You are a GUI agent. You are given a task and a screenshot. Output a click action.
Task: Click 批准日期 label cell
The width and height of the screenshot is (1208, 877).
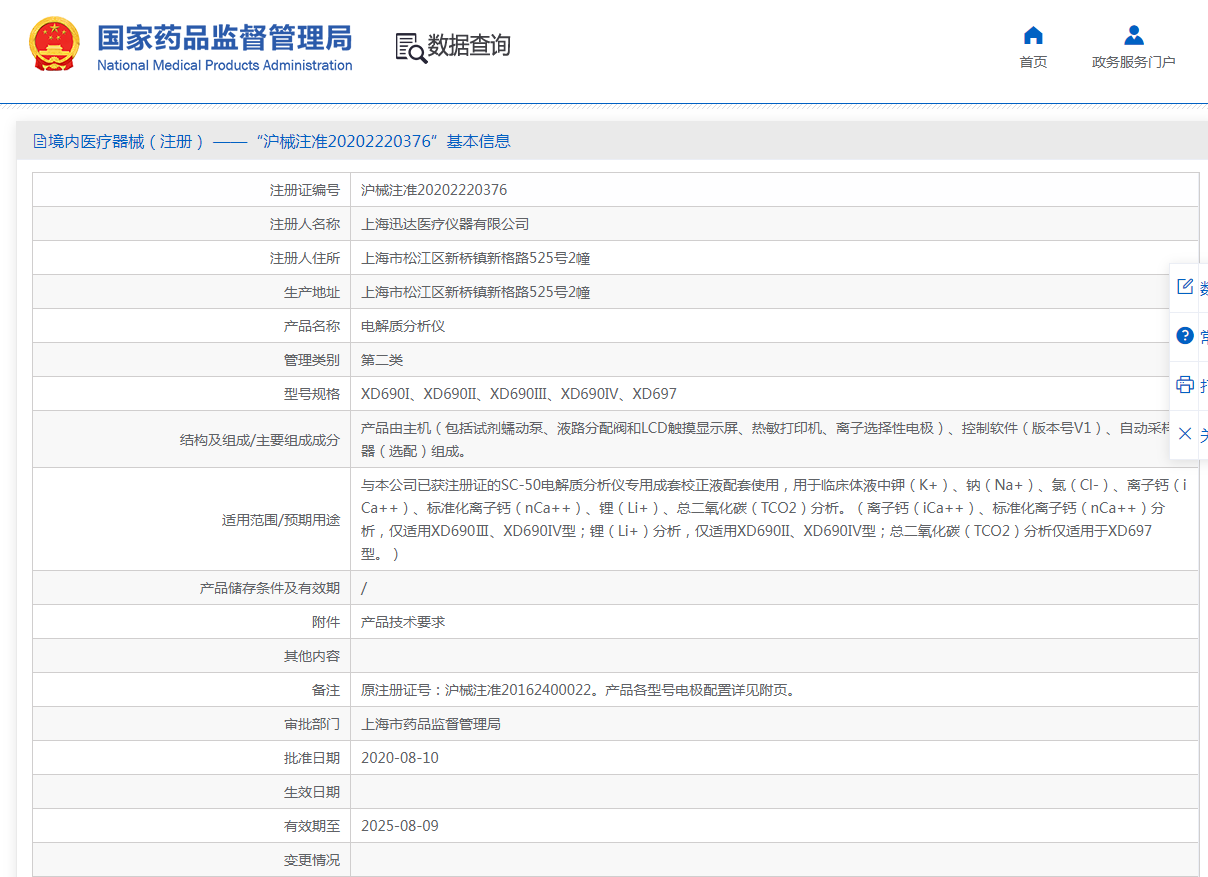point(191,758)
